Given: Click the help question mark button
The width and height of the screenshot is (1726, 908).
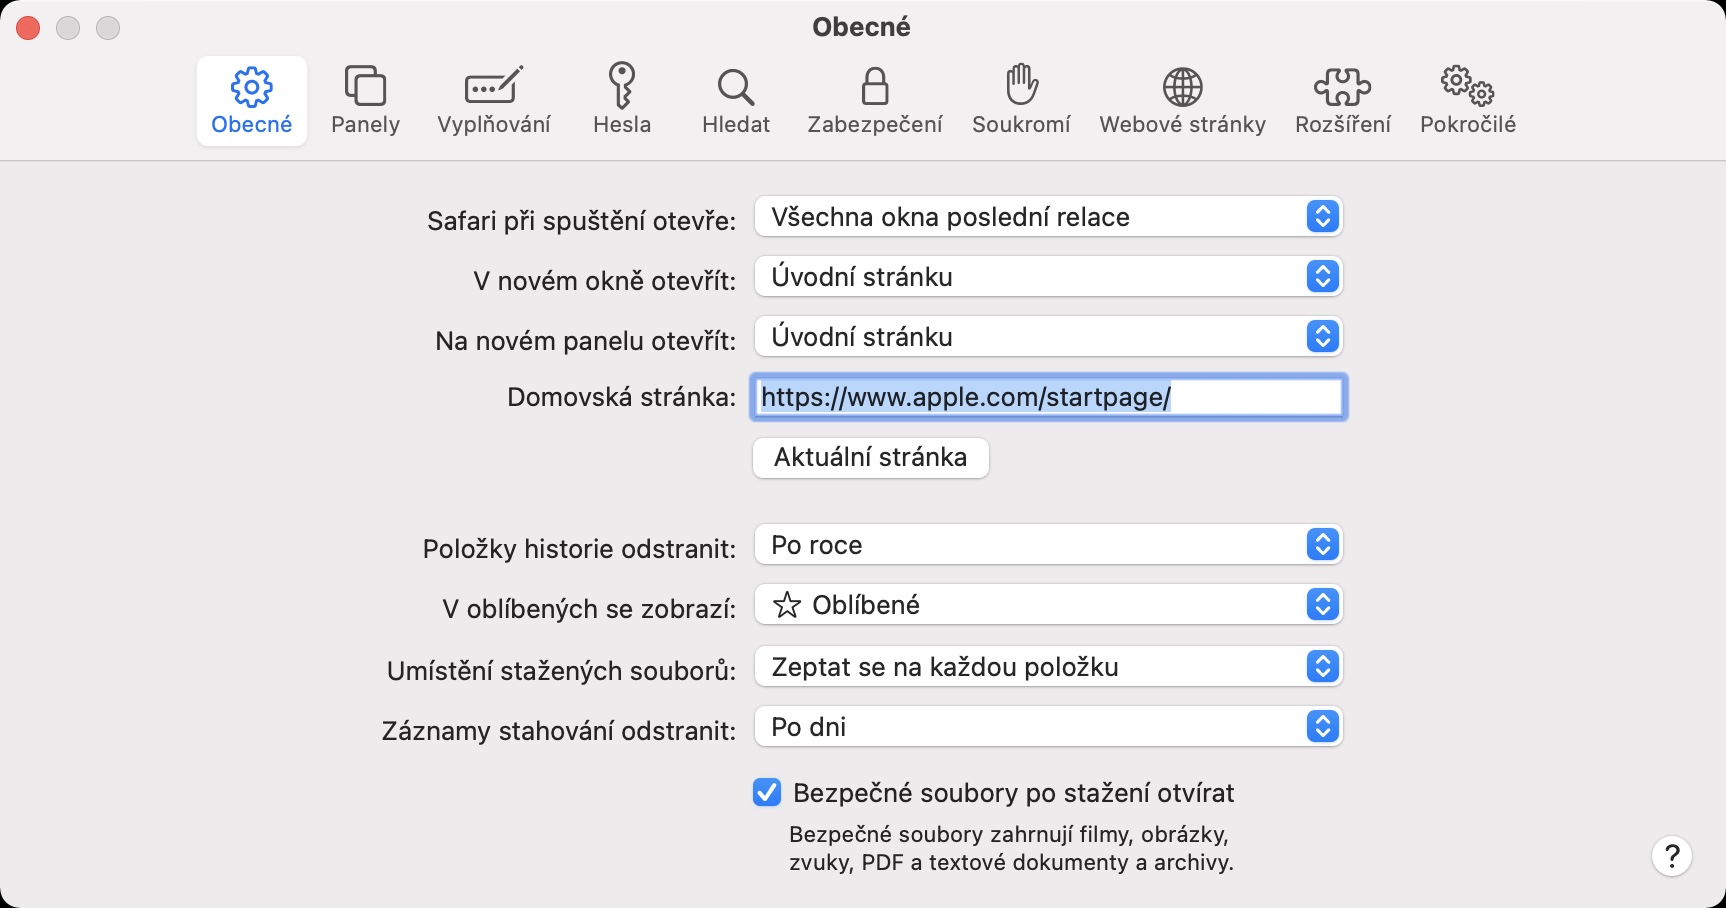Looking at the screenshot, I should (1671, 856).
